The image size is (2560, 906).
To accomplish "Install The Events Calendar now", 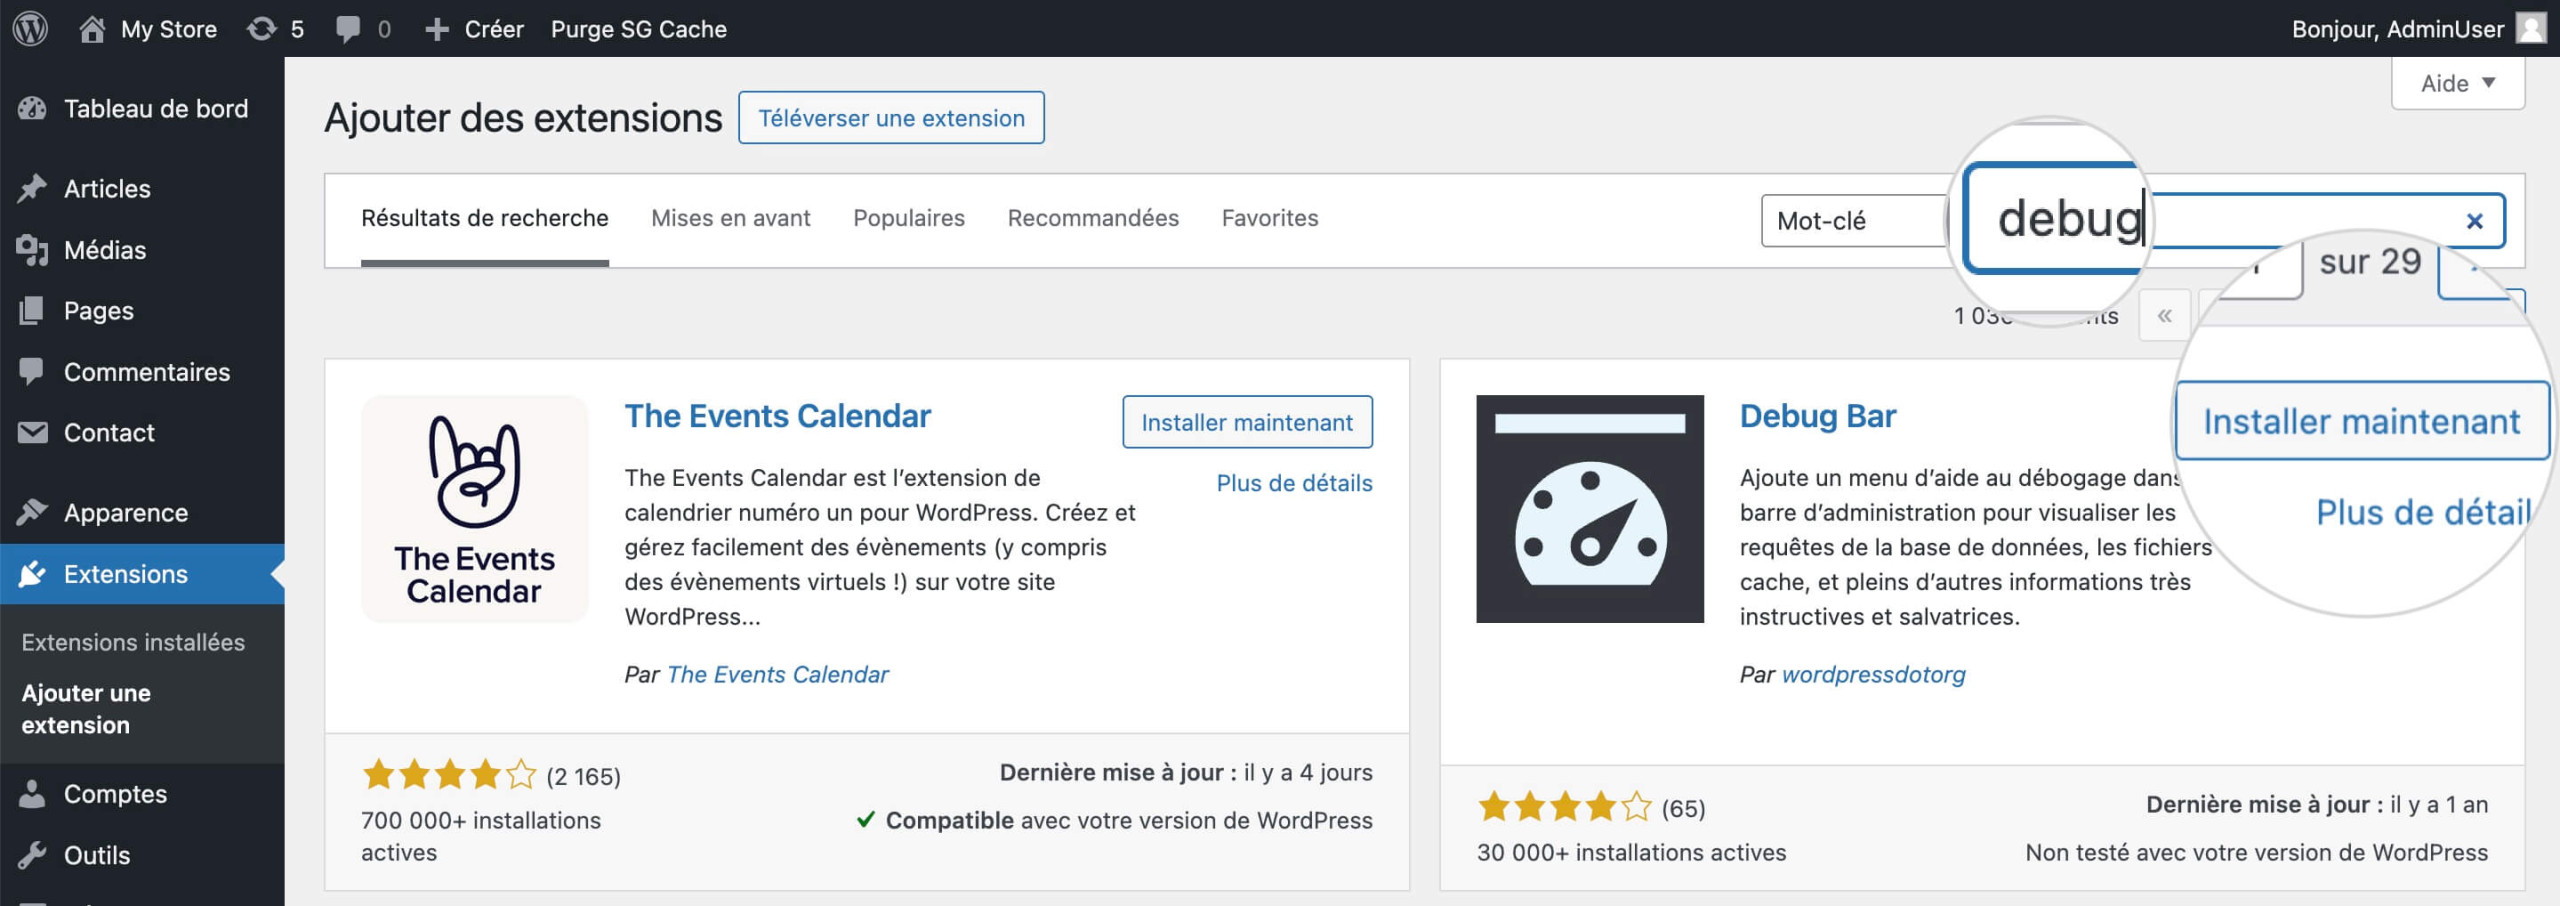I will click(x=1247, y=422).
